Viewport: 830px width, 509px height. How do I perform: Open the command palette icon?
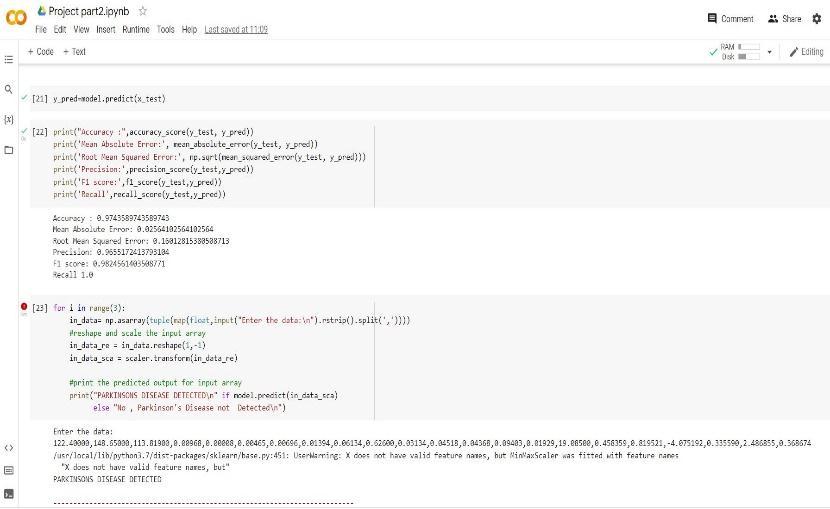click(9, 470)
